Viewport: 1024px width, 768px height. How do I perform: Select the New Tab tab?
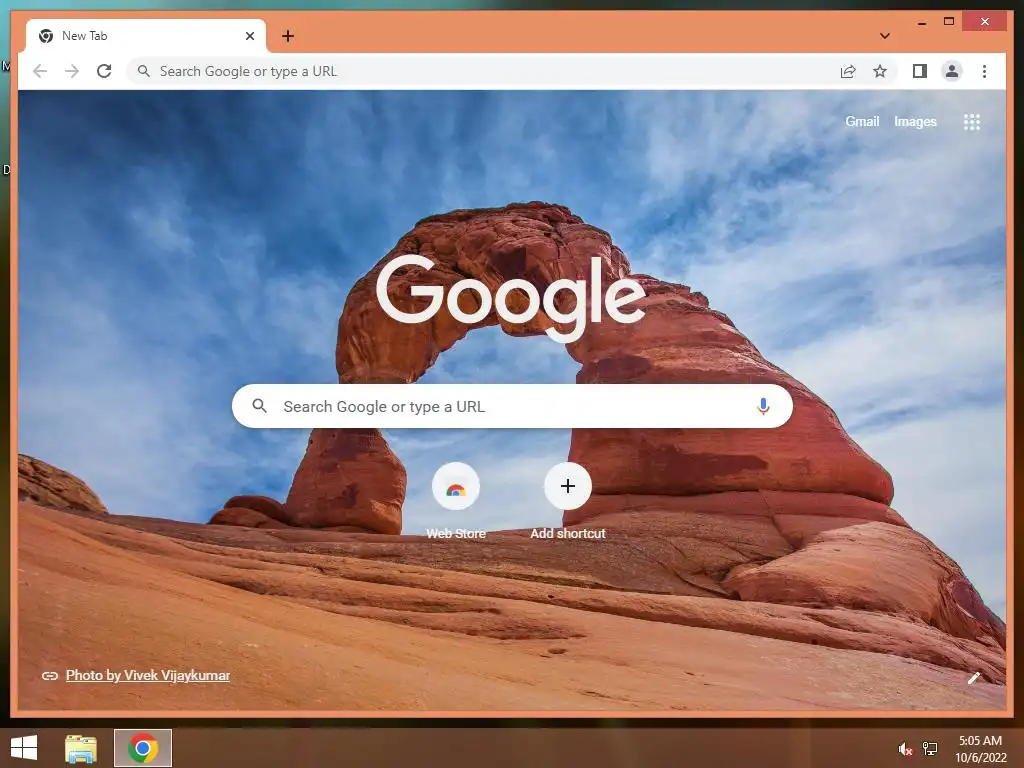pyautogui.click(x=146, y=36)
